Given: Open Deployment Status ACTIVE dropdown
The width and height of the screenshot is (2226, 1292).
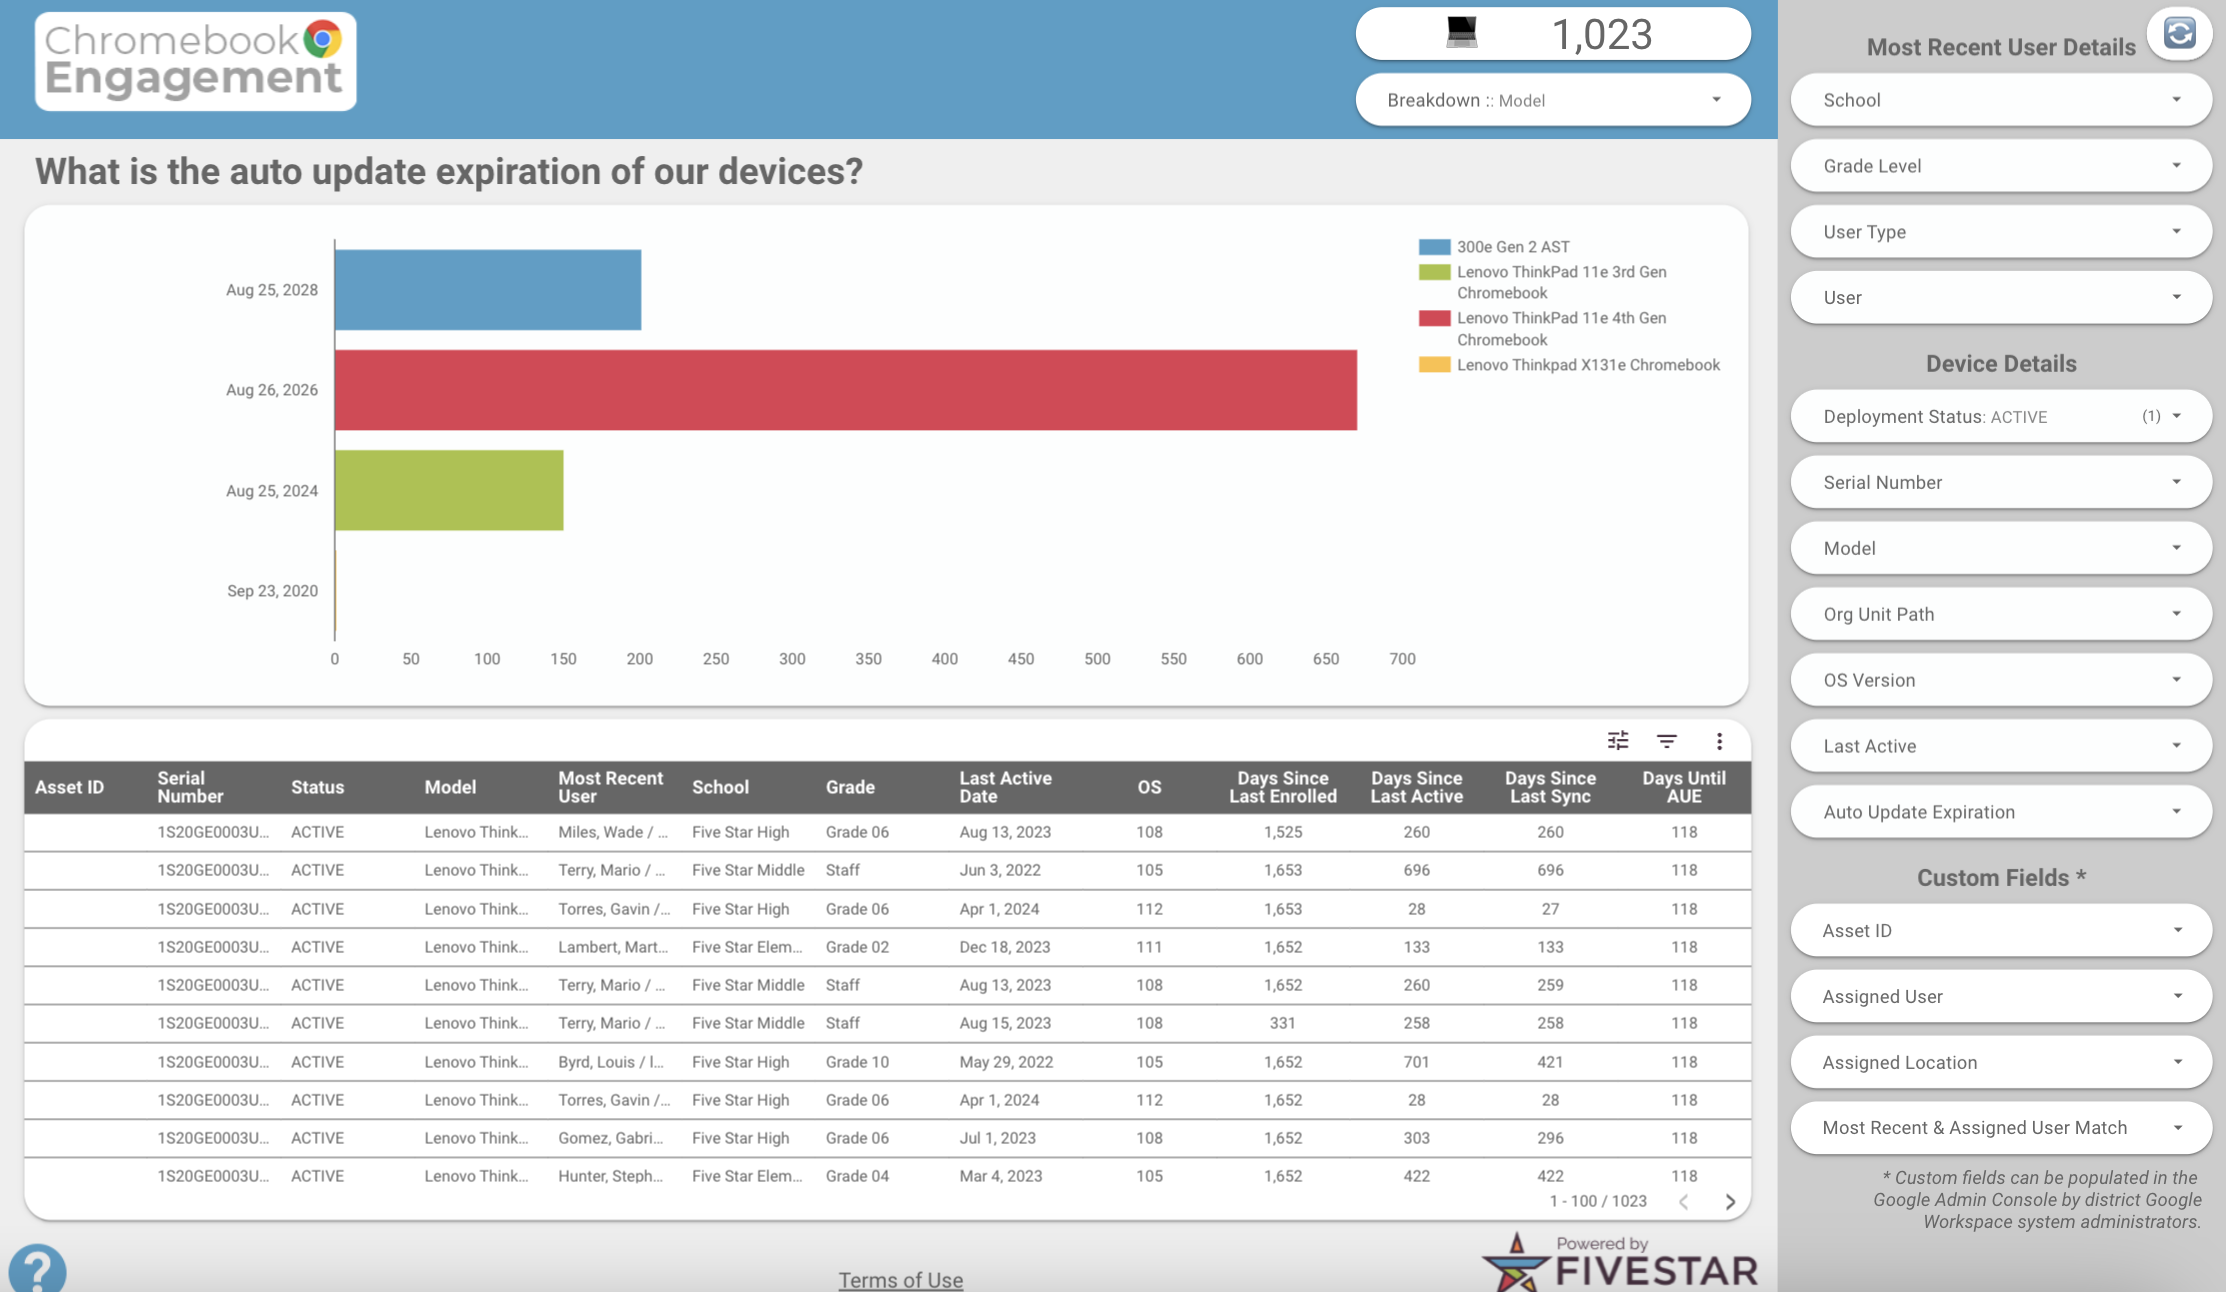Looking at the screenshot, I should point(2001,416).
